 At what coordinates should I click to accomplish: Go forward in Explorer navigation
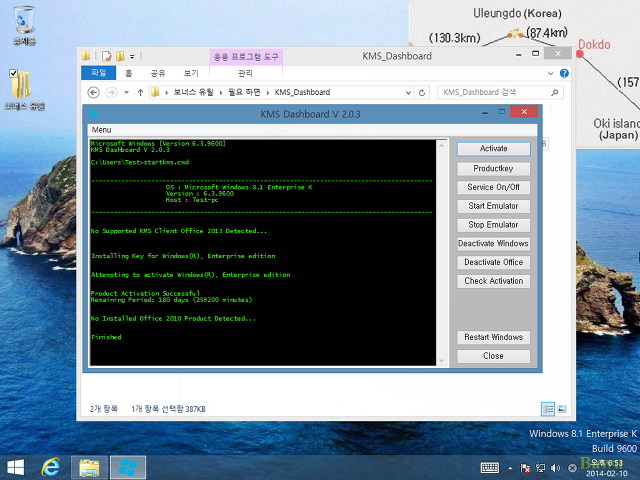tap(111, 93)
